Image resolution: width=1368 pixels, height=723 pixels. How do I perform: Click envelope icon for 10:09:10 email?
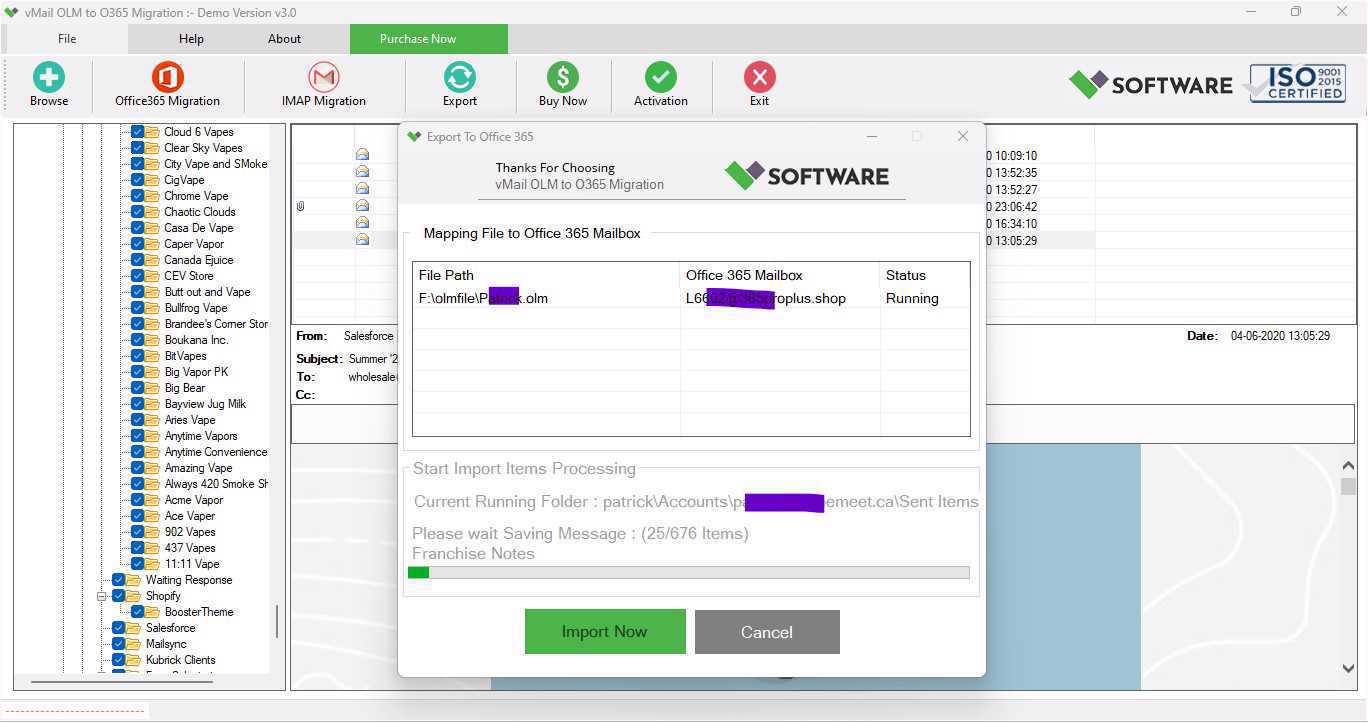pyautogui.click(x=362, y=155)
